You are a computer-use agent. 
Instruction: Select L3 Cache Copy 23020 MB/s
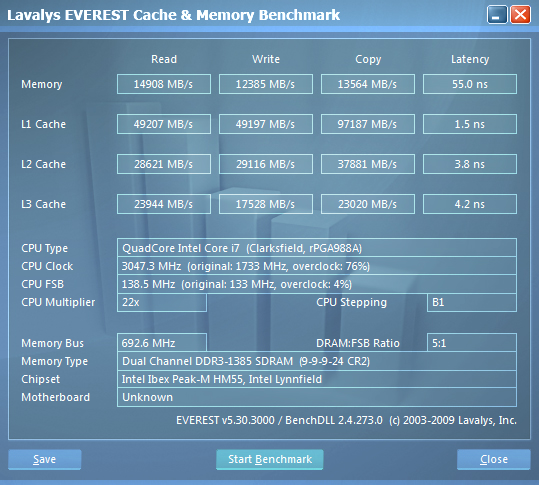coord(368,204)
